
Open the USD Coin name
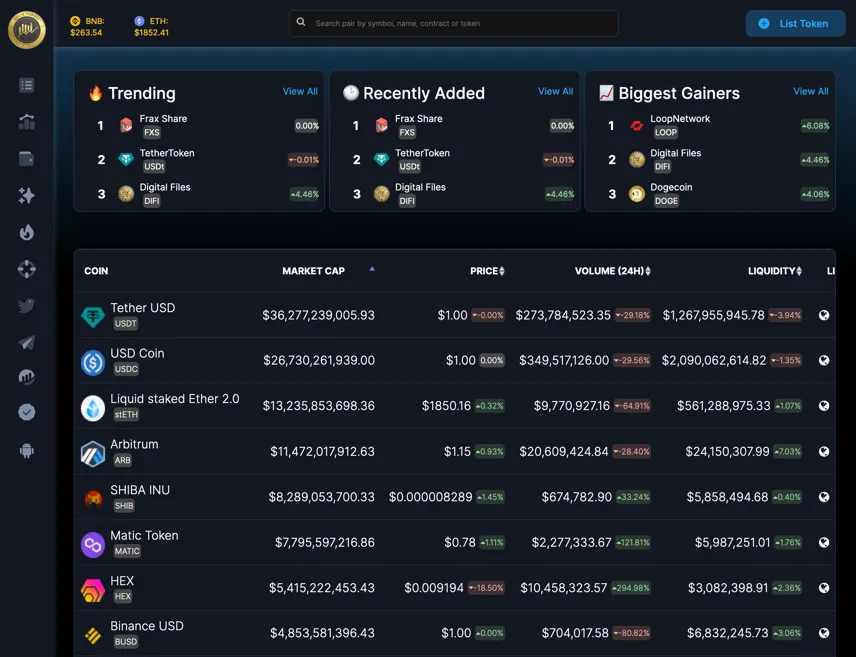click(x=137, y=353)
